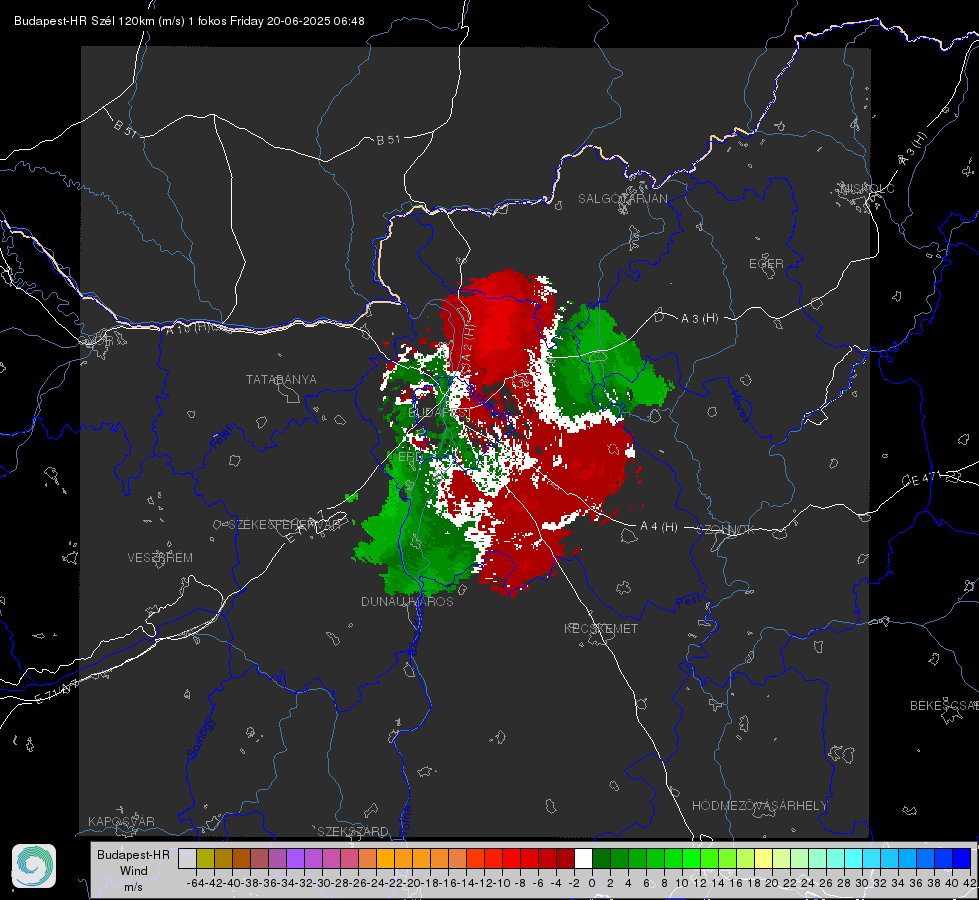979x900 pixels.
Task: Pick the yellow swatch between 18 and 20
Action: 763,858
